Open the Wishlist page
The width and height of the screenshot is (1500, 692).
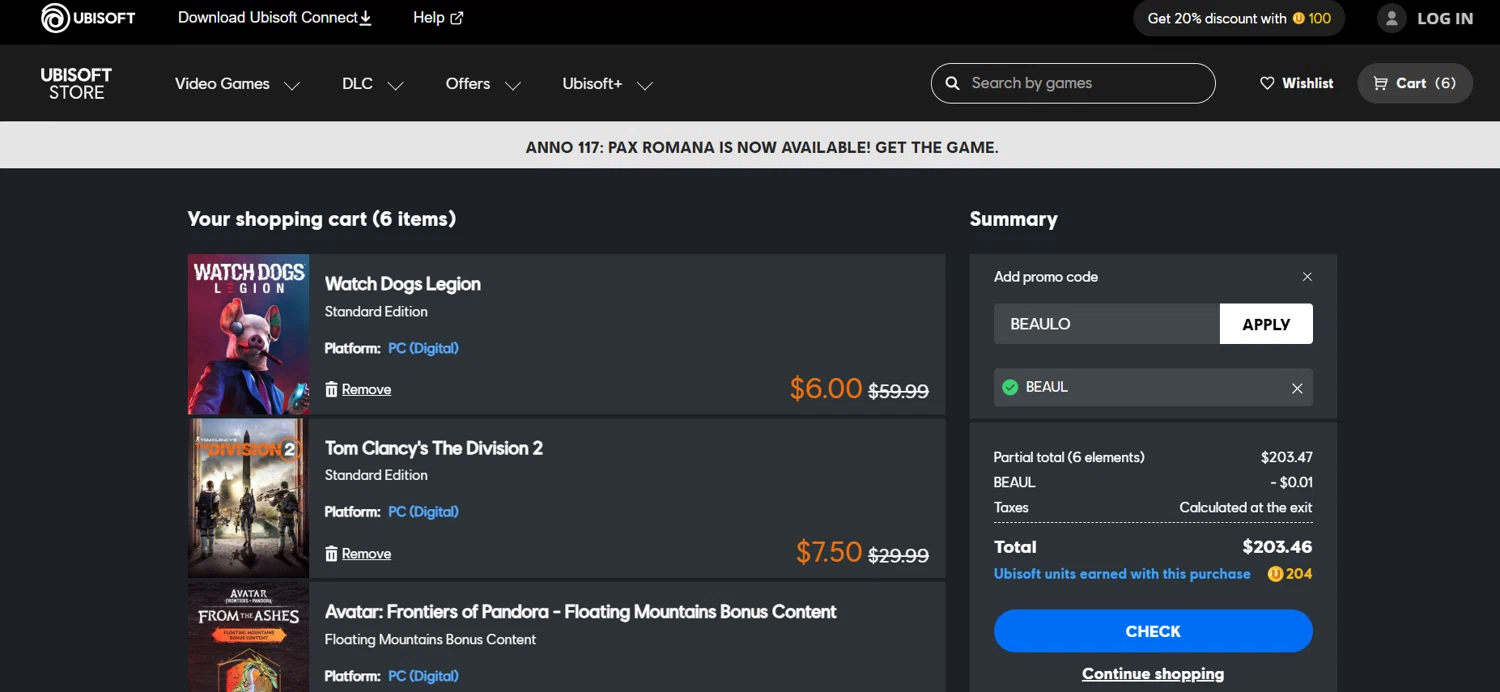pos(1297,83)
